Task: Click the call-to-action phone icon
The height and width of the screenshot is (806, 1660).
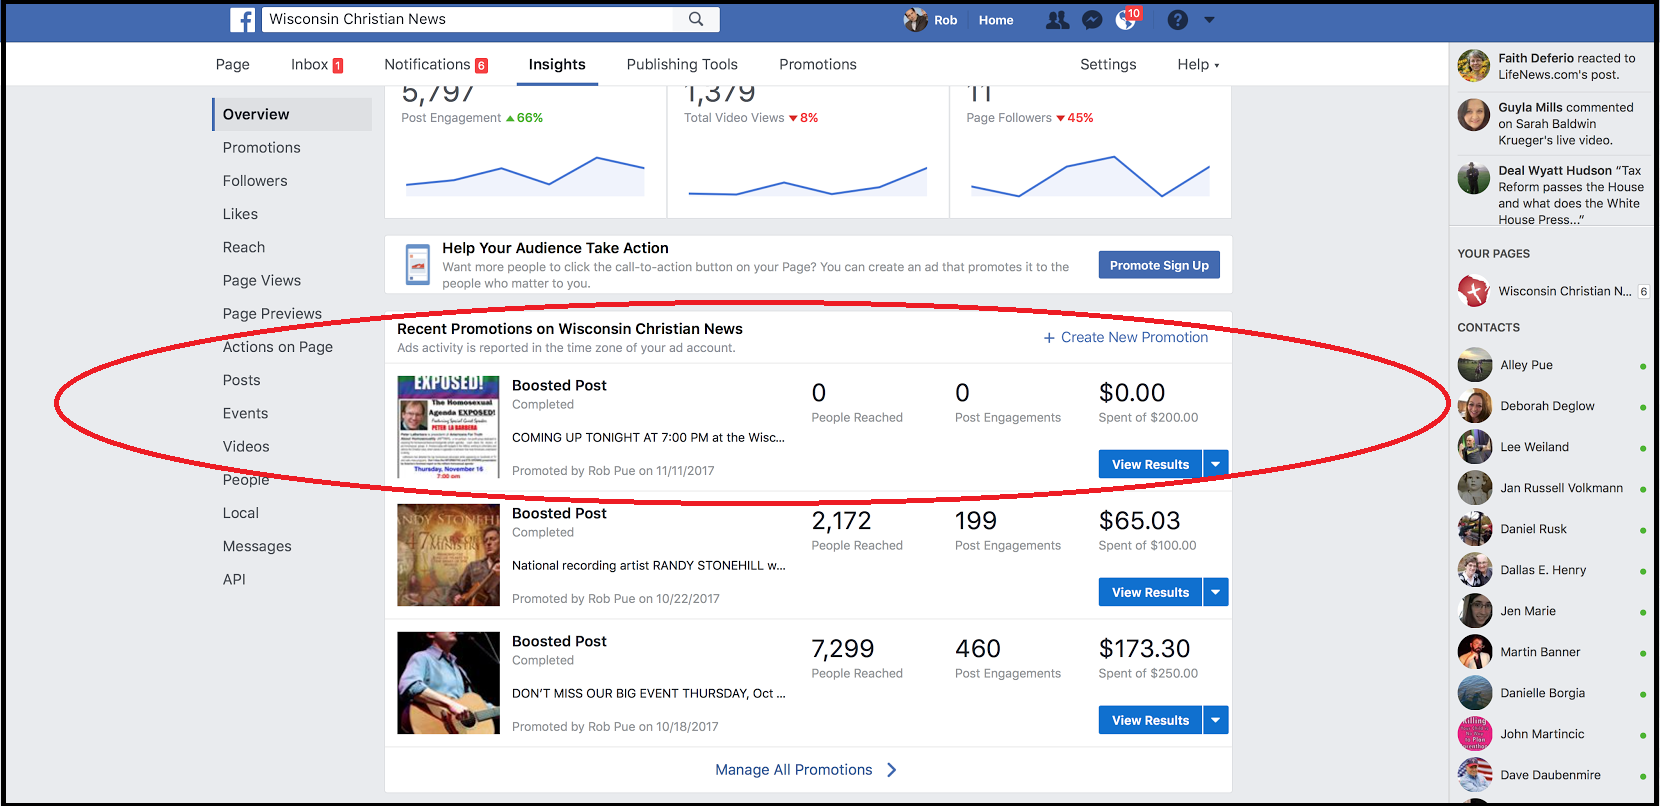Action: pyautogui.click(x=417, y=265)
